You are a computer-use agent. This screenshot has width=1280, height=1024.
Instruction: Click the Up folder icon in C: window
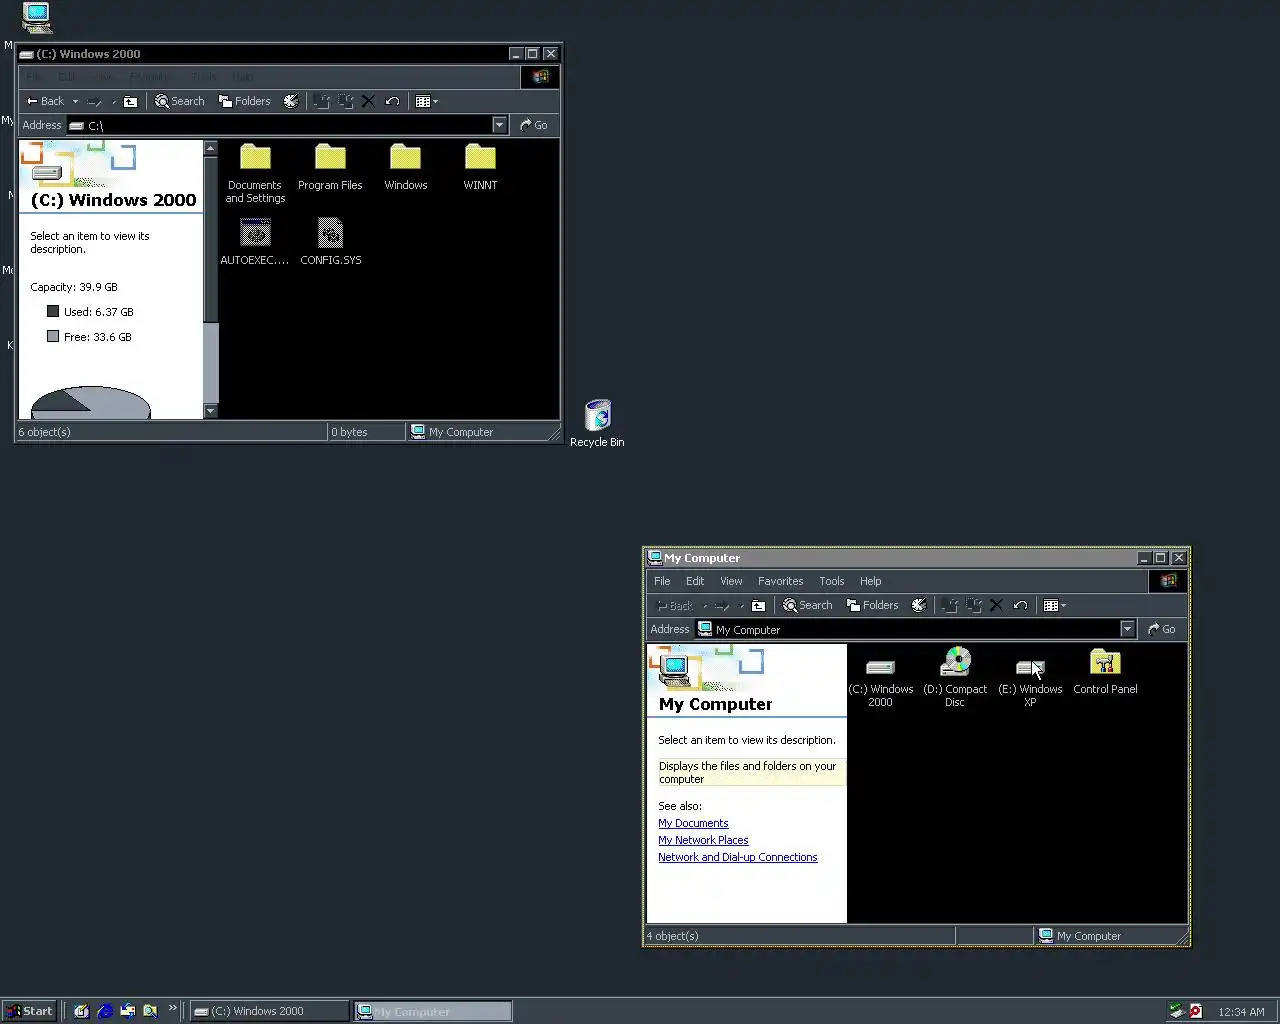130,101
